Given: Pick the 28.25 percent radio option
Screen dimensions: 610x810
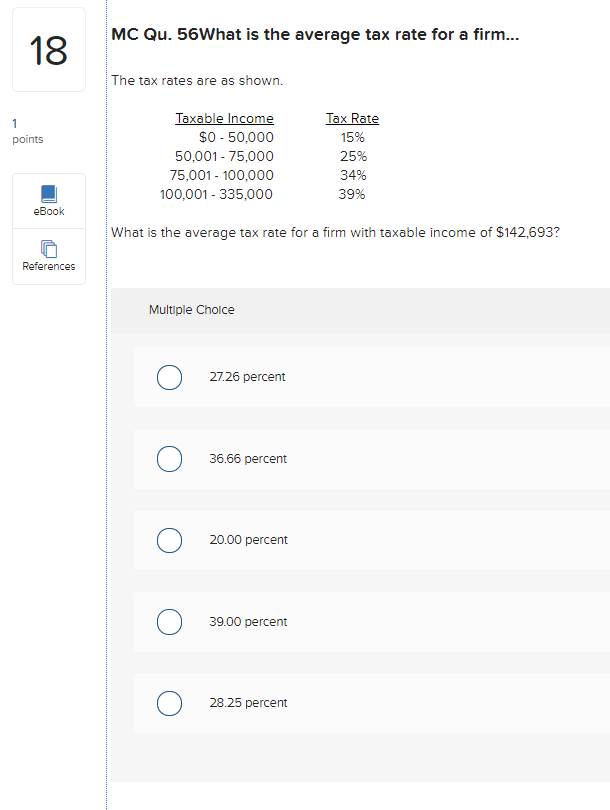Looking at the screenshot, I should [169, 703].
